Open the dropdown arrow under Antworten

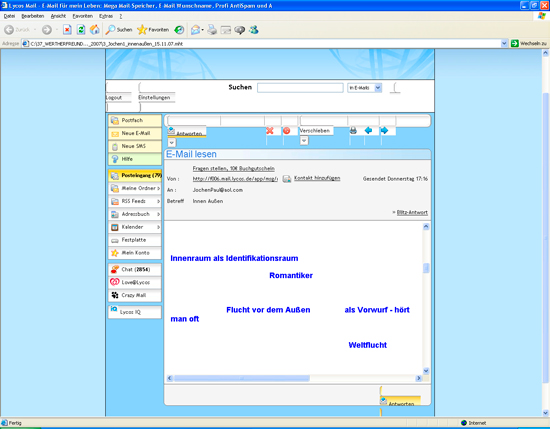[x=172, y=142]
